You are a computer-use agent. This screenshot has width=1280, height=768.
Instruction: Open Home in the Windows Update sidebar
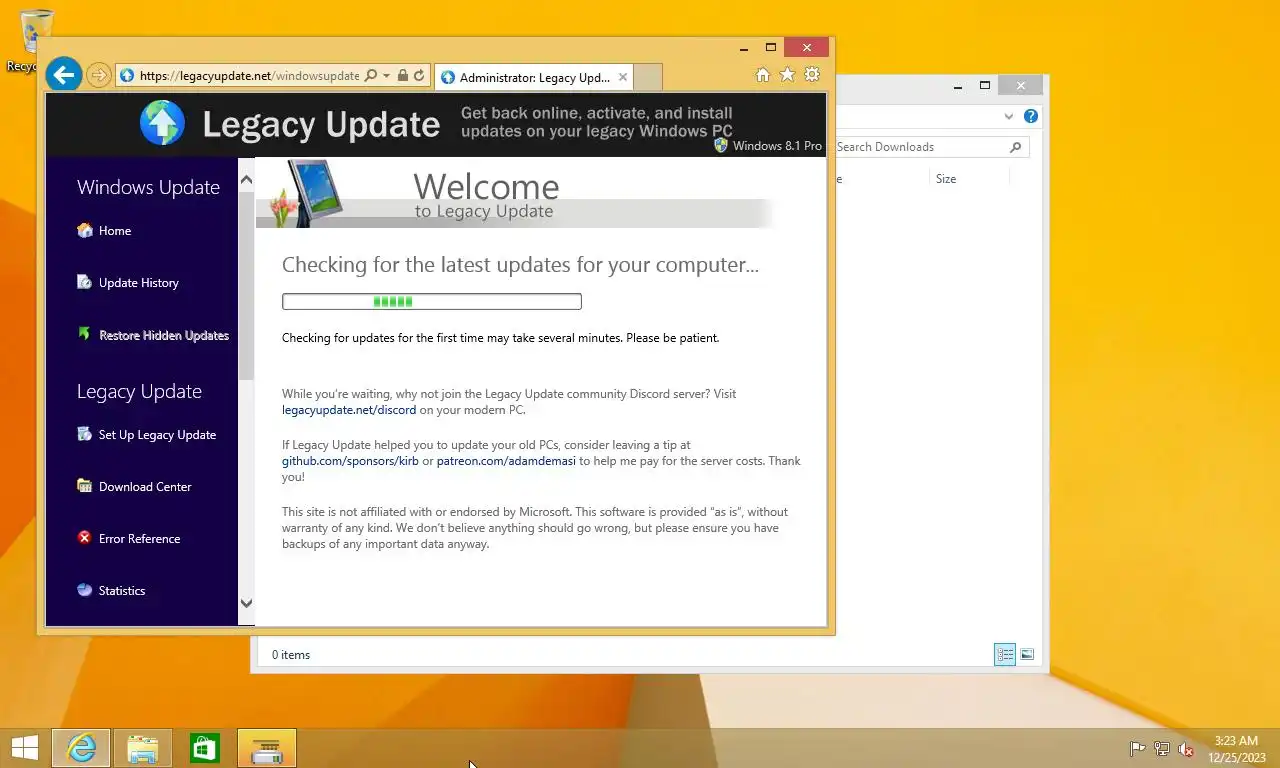115,231
